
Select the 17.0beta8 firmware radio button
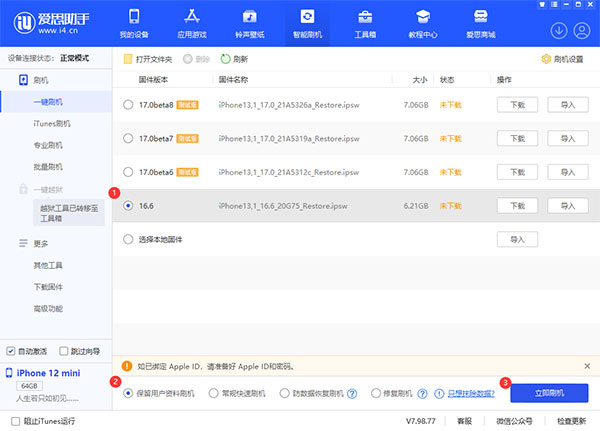coord(127,104)
